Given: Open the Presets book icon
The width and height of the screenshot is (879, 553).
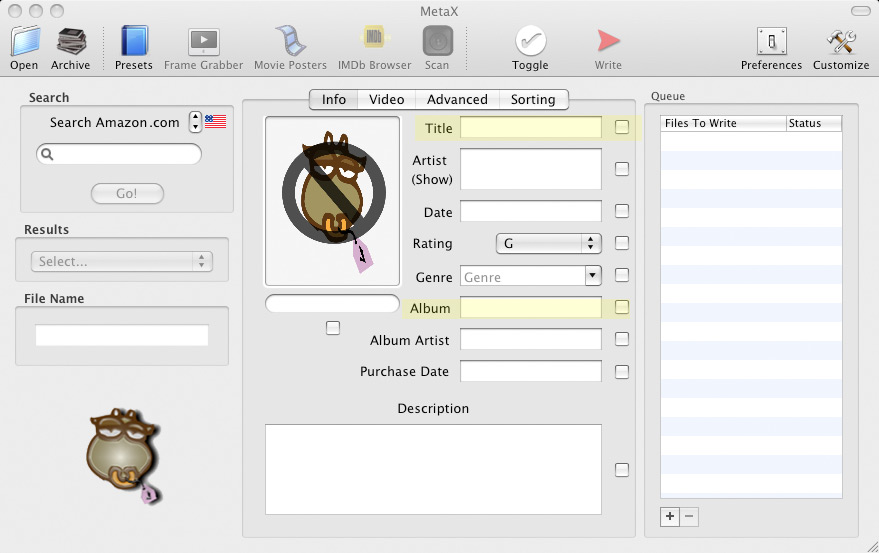Looking at the screenshot, I should pos(134,41).
